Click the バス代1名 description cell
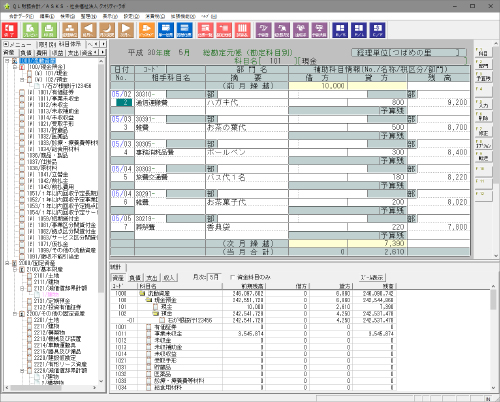The width and height of the screenshot is (500, 402). point(247,177)
